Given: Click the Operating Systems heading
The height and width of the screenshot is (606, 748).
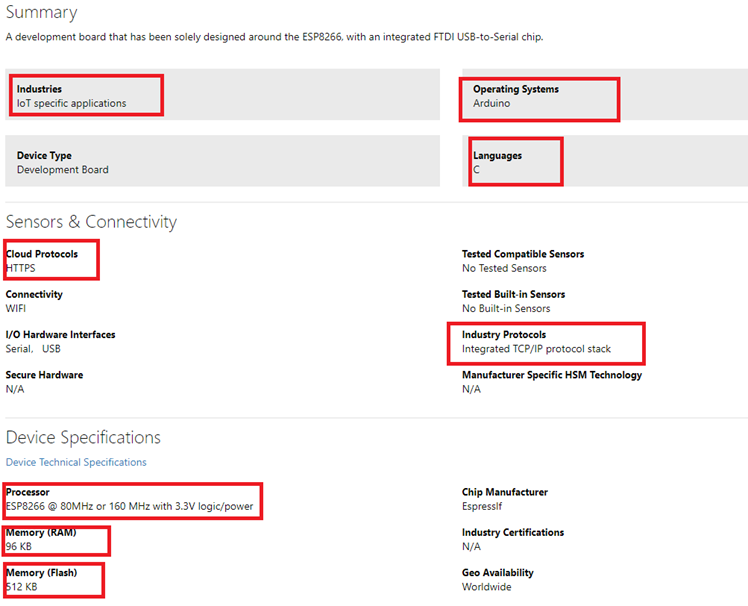Looking at the screenshot, I should tap(516, 89).
